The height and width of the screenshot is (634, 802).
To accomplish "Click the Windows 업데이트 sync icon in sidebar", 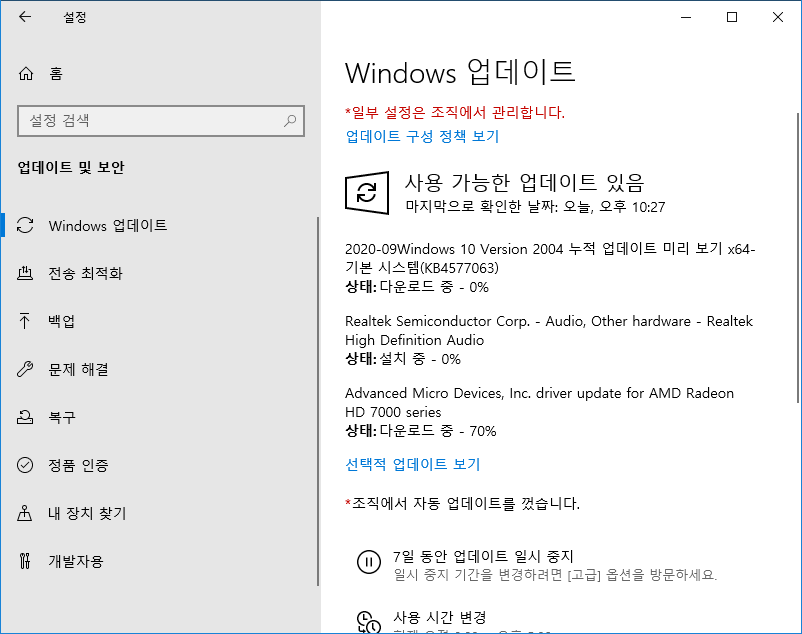I will [x=25, y=225].
